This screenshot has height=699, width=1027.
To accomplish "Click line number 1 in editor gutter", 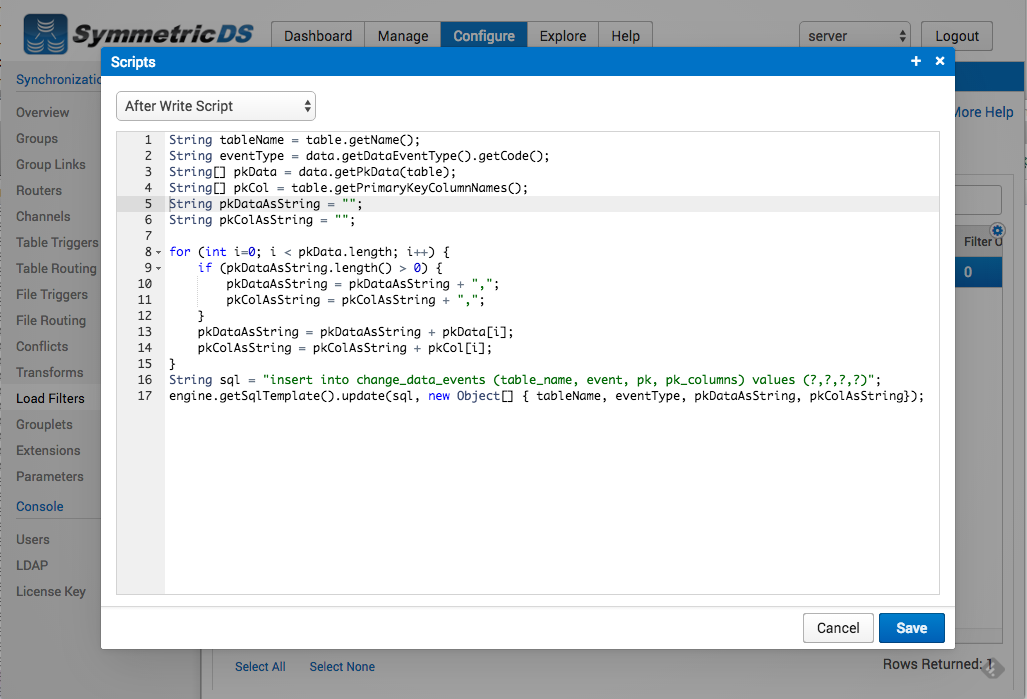I will (148, 140).
